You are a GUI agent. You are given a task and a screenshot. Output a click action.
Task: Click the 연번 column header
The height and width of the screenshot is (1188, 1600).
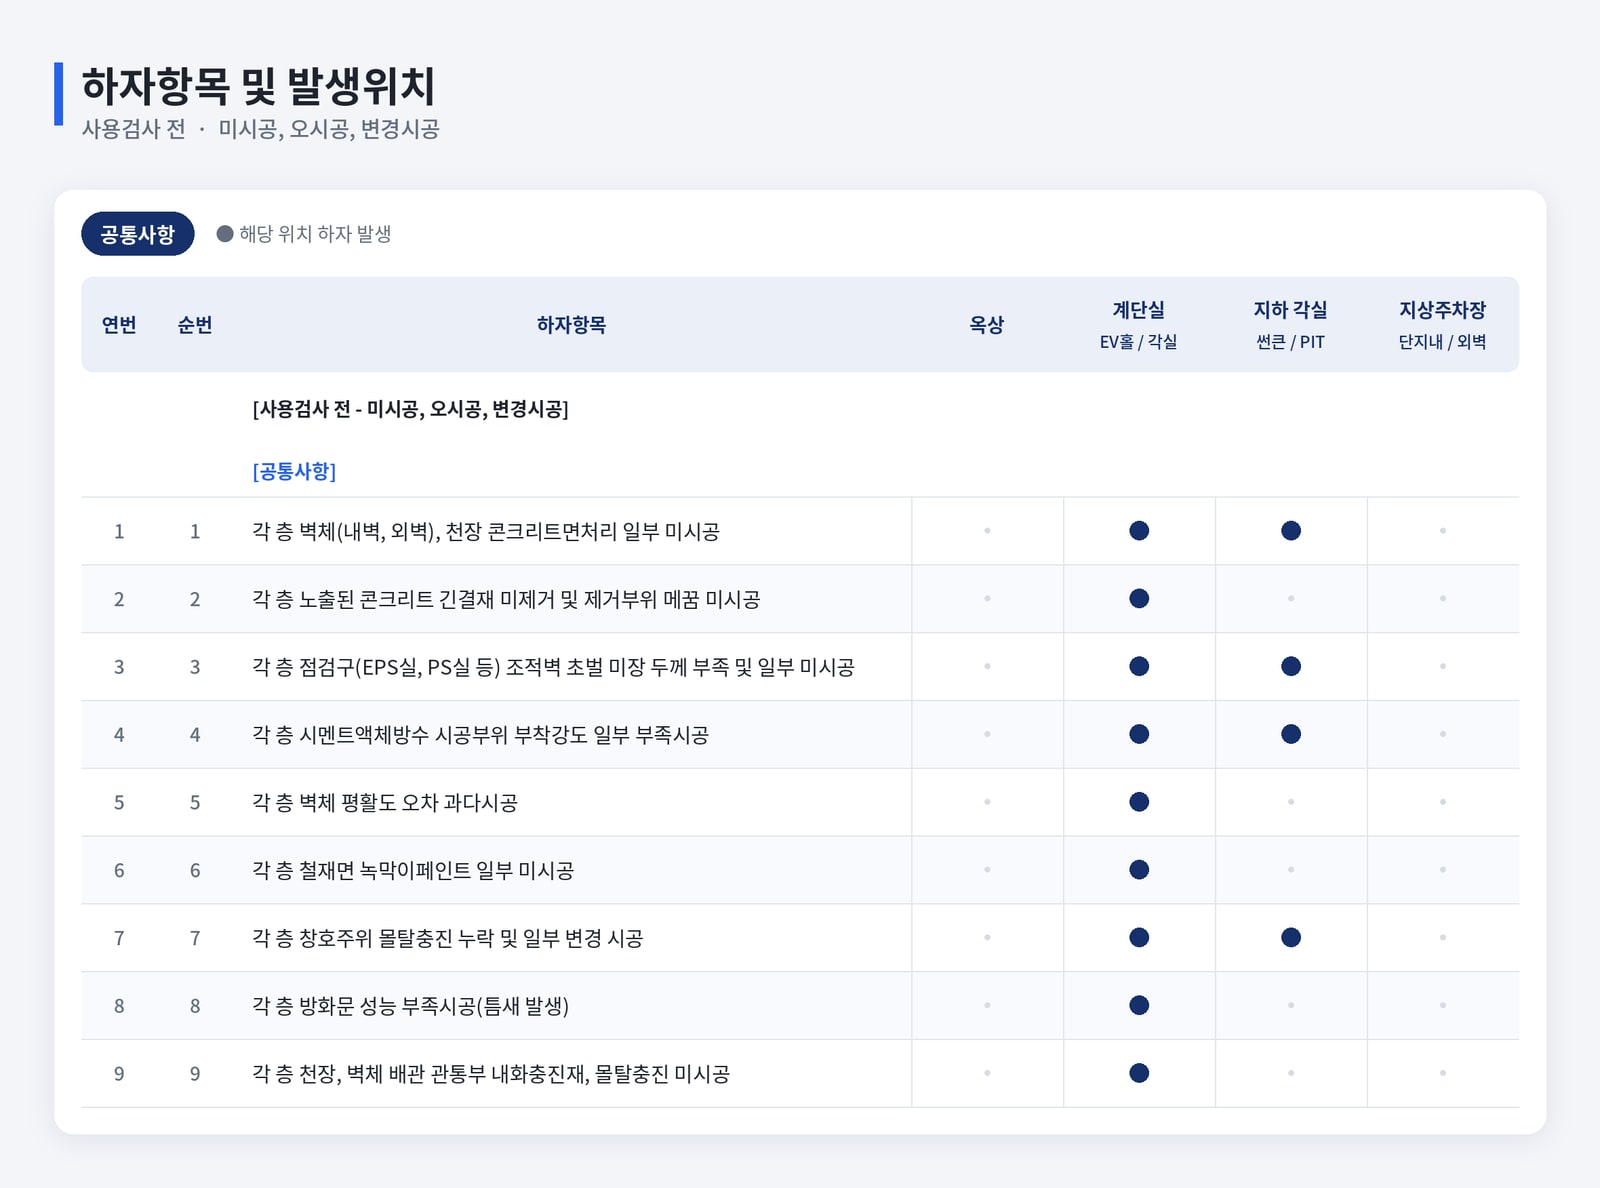119,325
